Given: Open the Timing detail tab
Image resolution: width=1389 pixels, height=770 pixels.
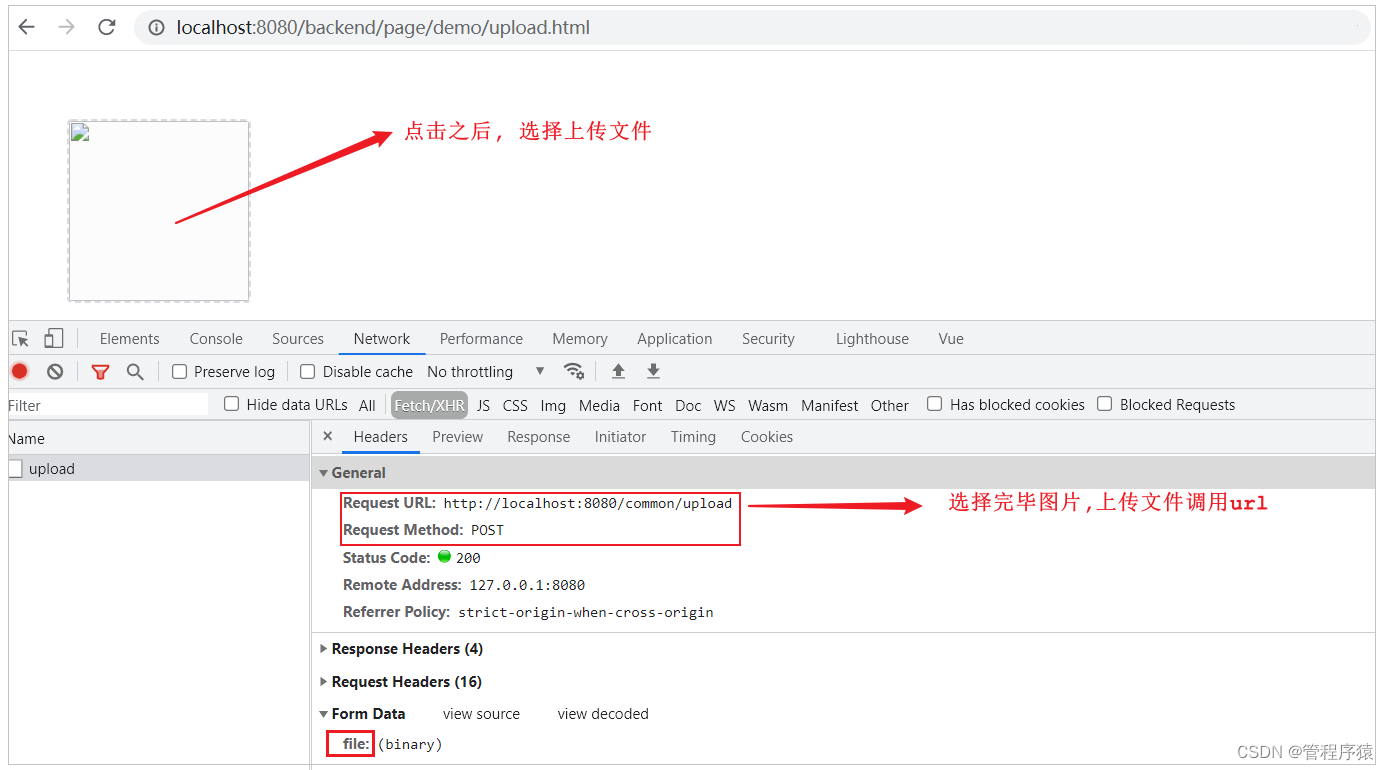Looking at the screenshot, I should tap(694, 437).
